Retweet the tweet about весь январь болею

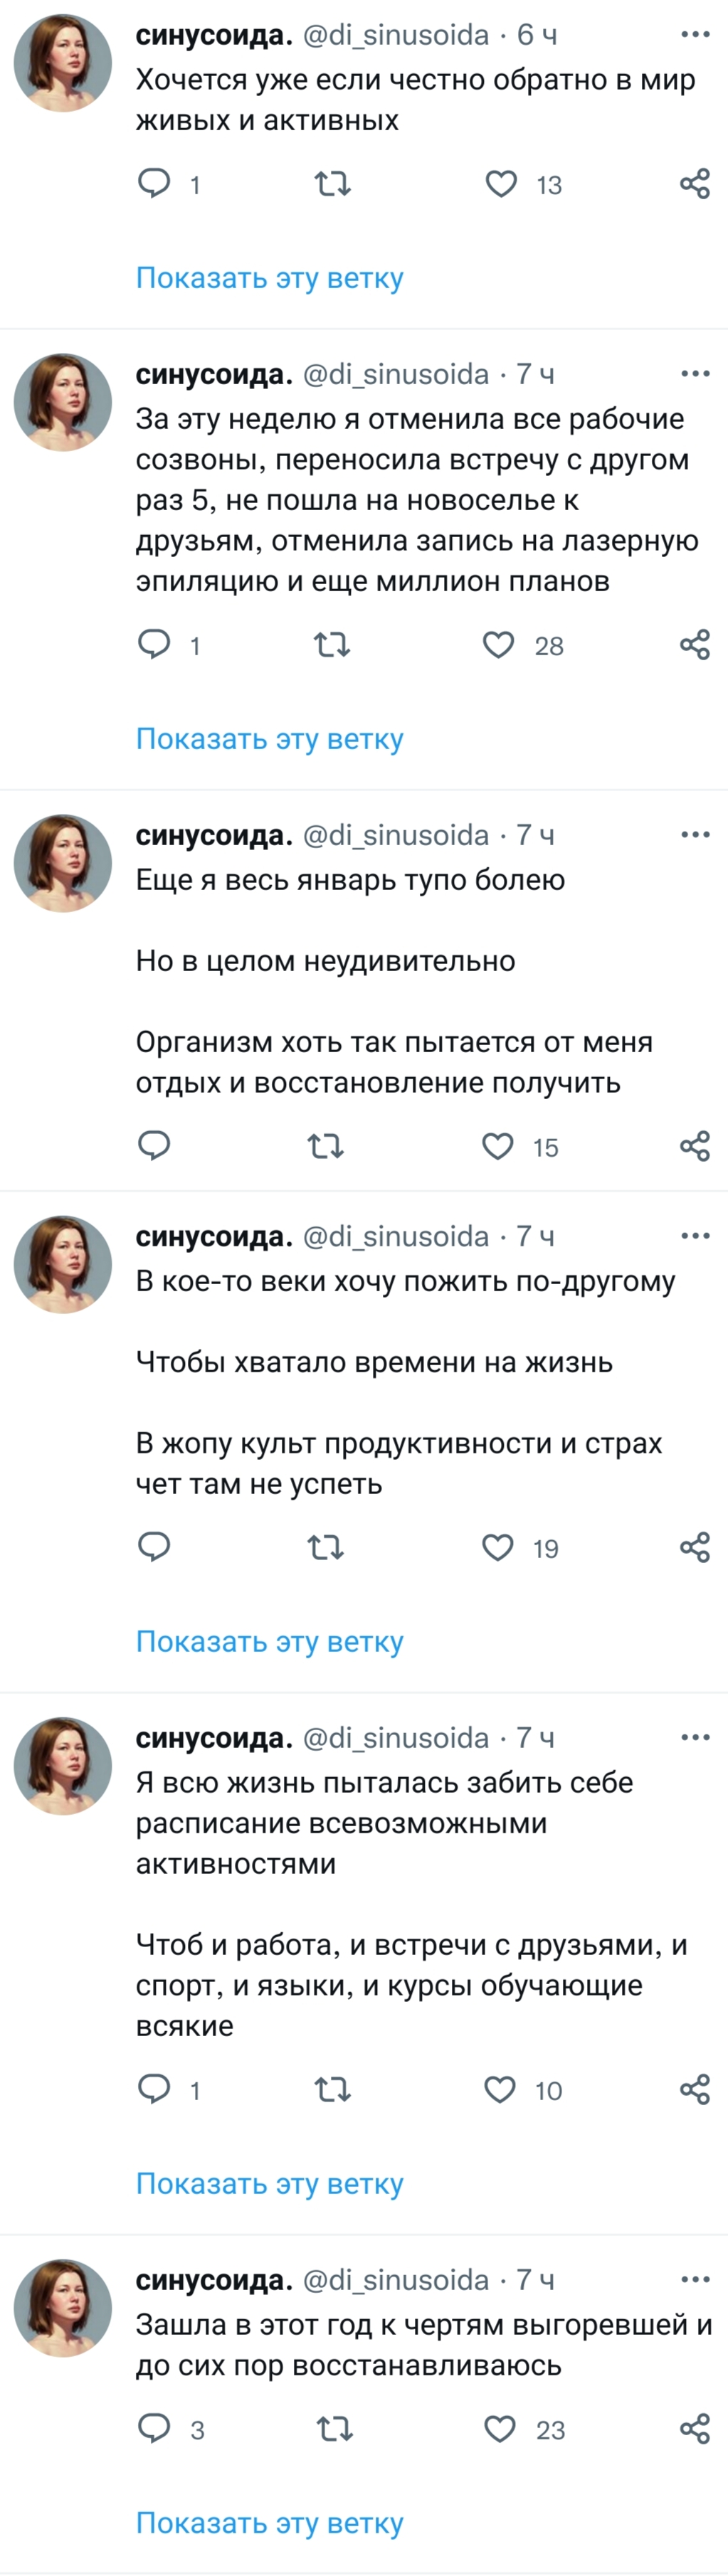[326, 1146]
